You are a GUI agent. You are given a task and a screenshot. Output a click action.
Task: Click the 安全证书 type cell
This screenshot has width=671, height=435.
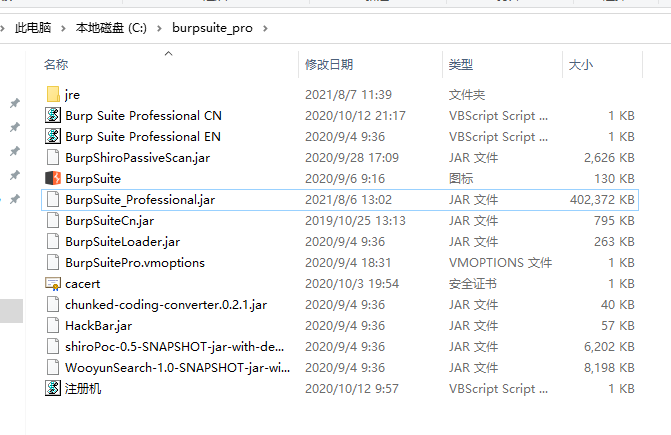click(473, 284)
